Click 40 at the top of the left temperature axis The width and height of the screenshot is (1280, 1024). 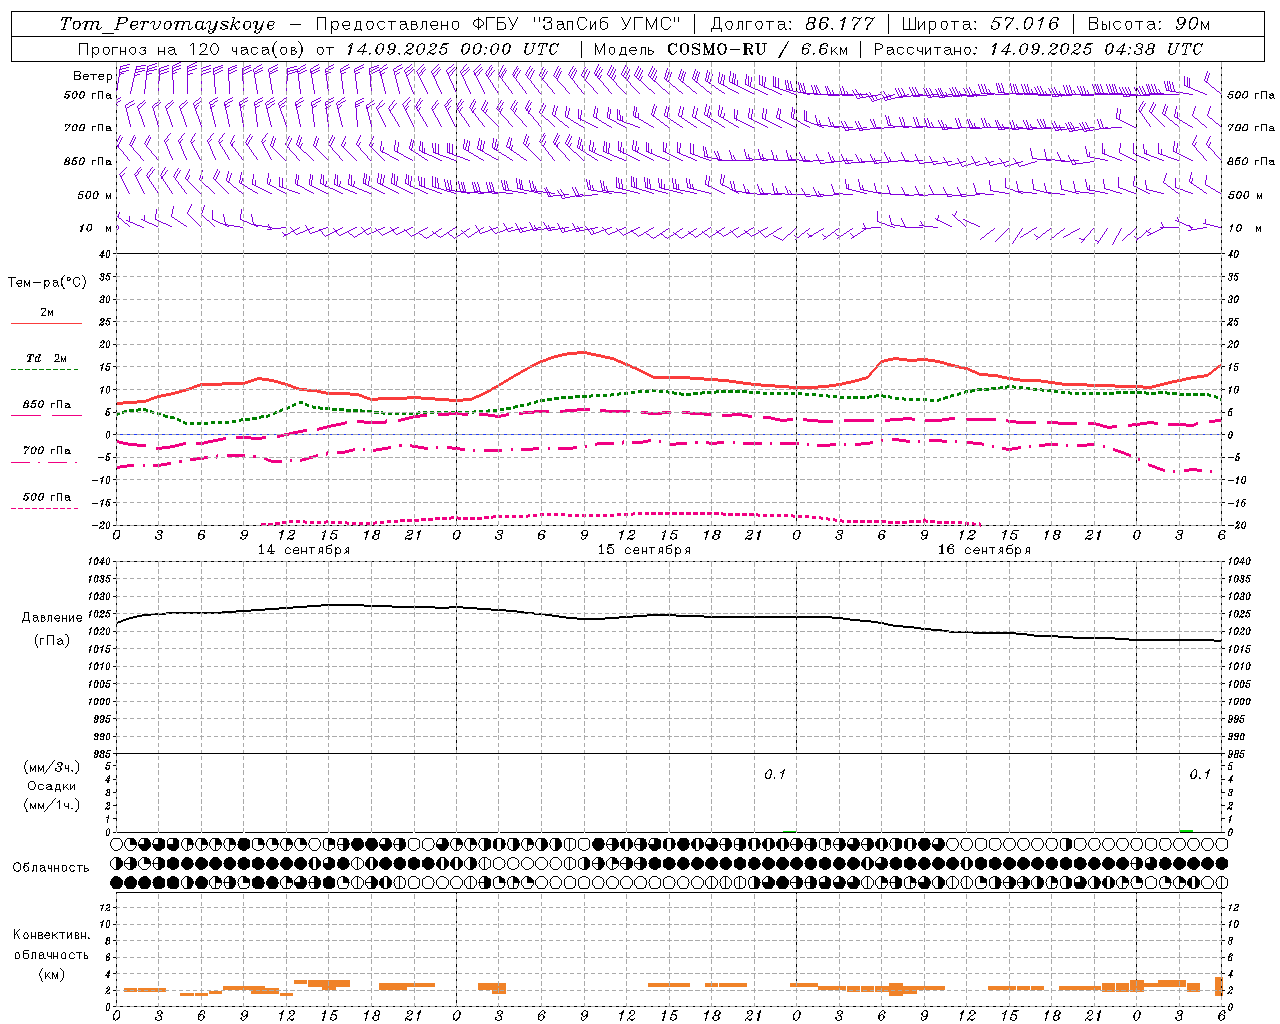click(104, 254)
